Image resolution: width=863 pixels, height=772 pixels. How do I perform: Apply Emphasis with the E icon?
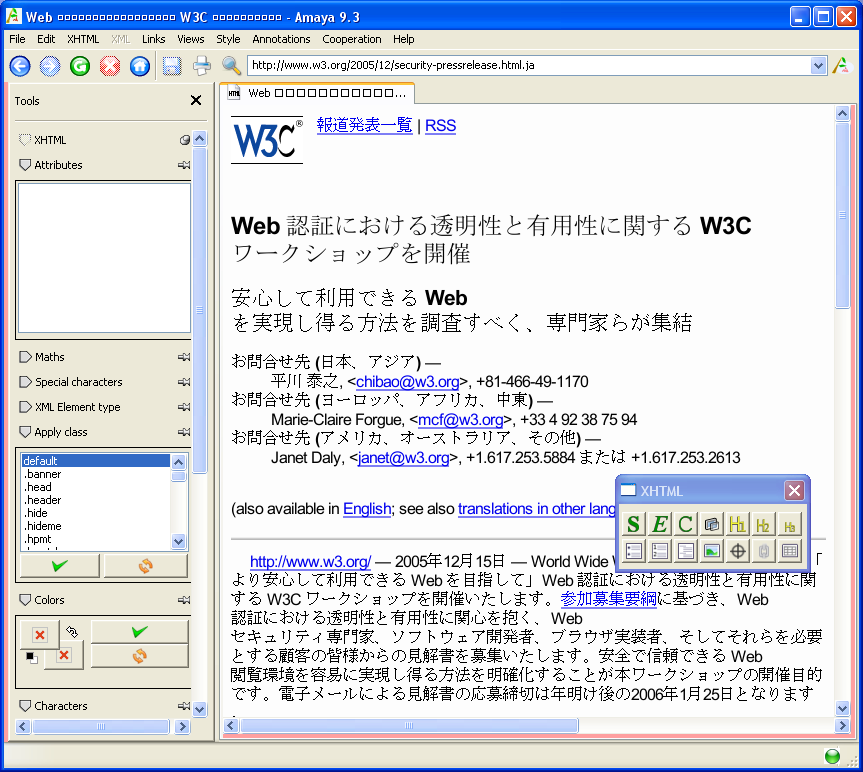click(x=659, y=524)
